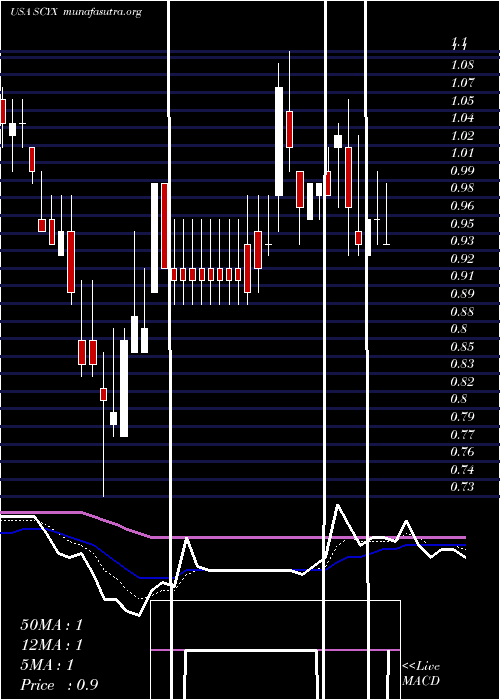Select the 0.79 price axis label
The image size is (500, 700).
click(462, 417)
